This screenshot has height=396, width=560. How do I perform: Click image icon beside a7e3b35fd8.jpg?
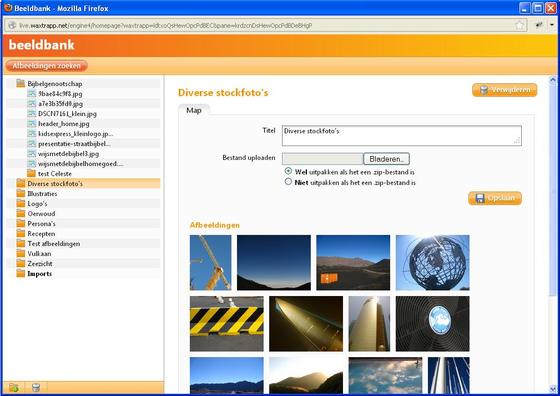click(32, 104)
